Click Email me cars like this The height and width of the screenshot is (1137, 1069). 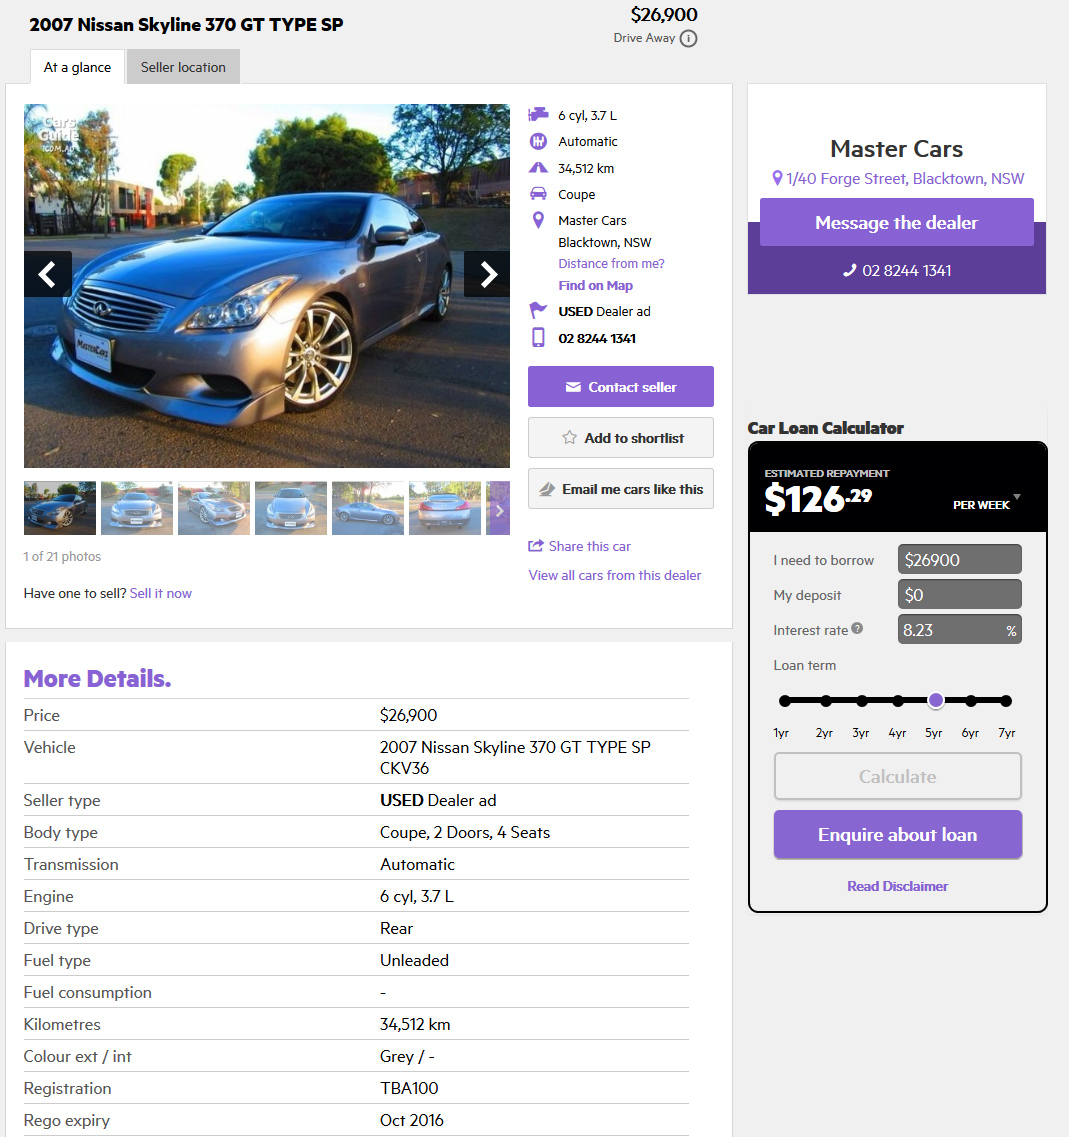[621, 489]
